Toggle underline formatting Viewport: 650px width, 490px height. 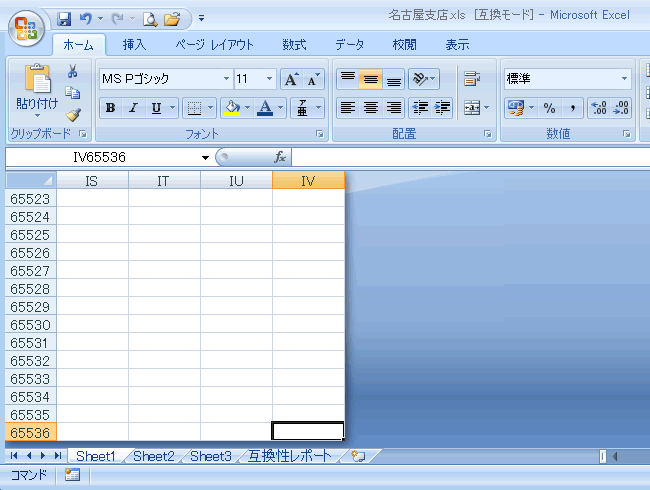156,108
